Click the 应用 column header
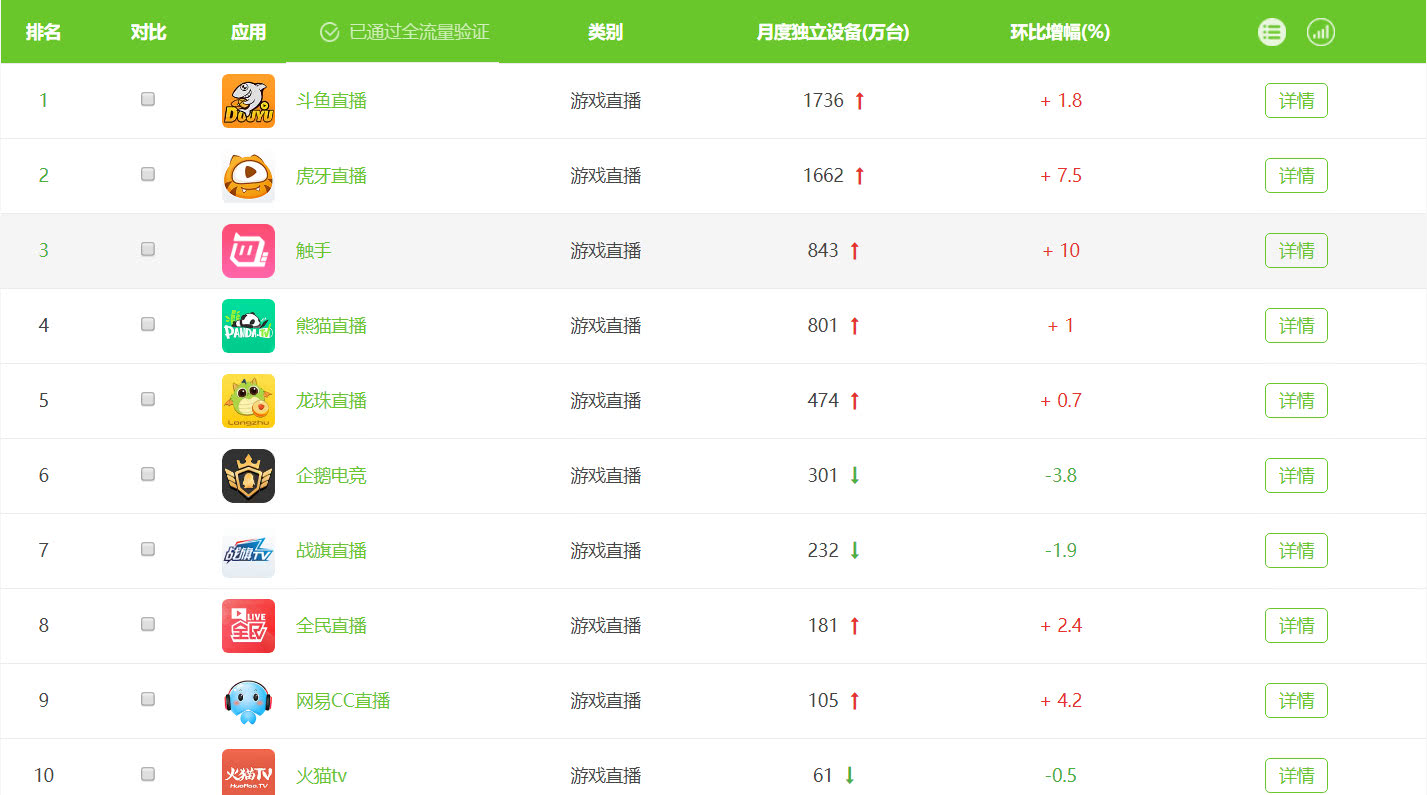This screenshot has height=795, width=1427. (248, 32)
